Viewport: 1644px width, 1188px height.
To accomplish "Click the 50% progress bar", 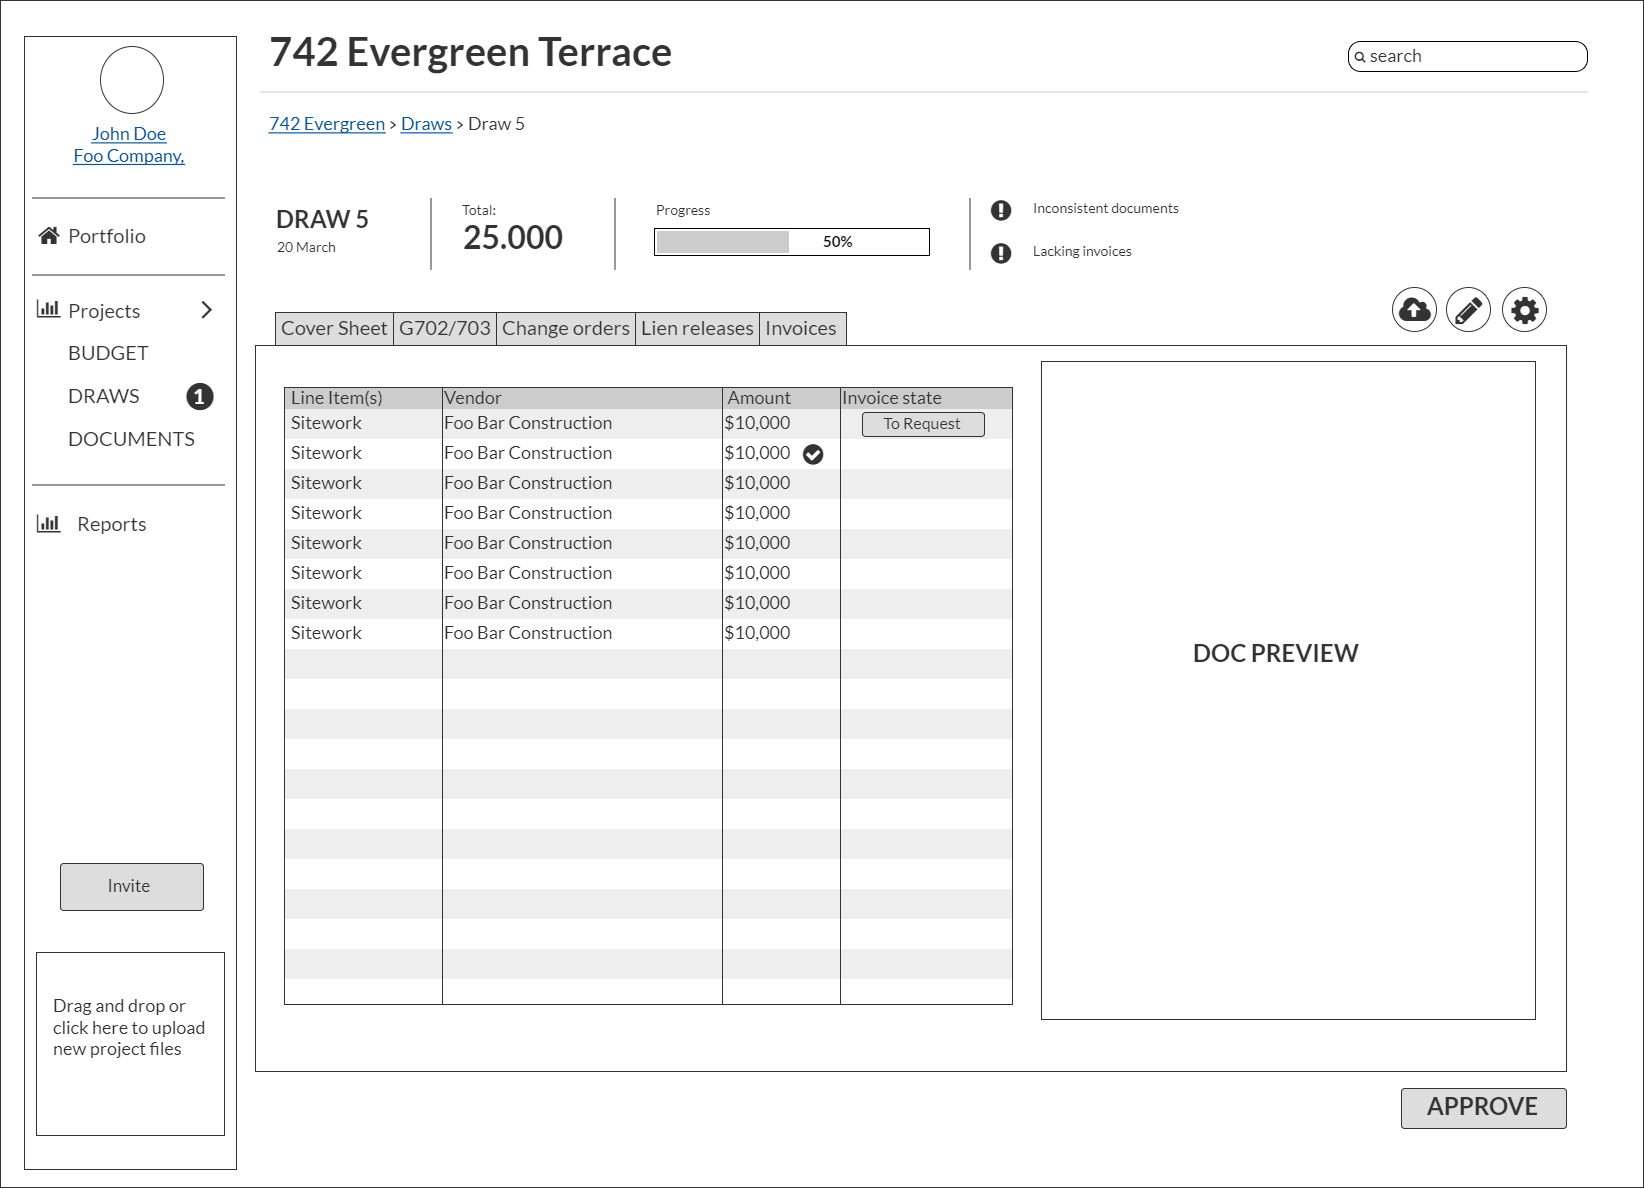I will click(x=792, y=242).
